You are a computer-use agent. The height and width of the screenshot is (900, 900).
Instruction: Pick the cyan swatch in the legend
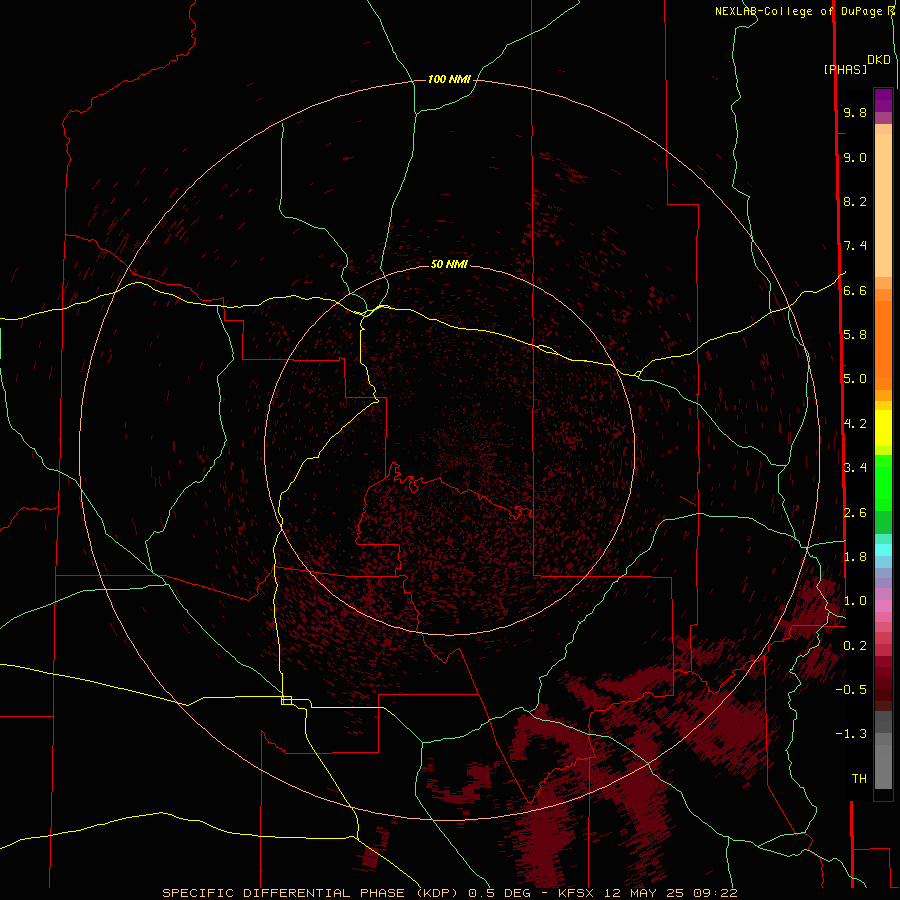883,550
